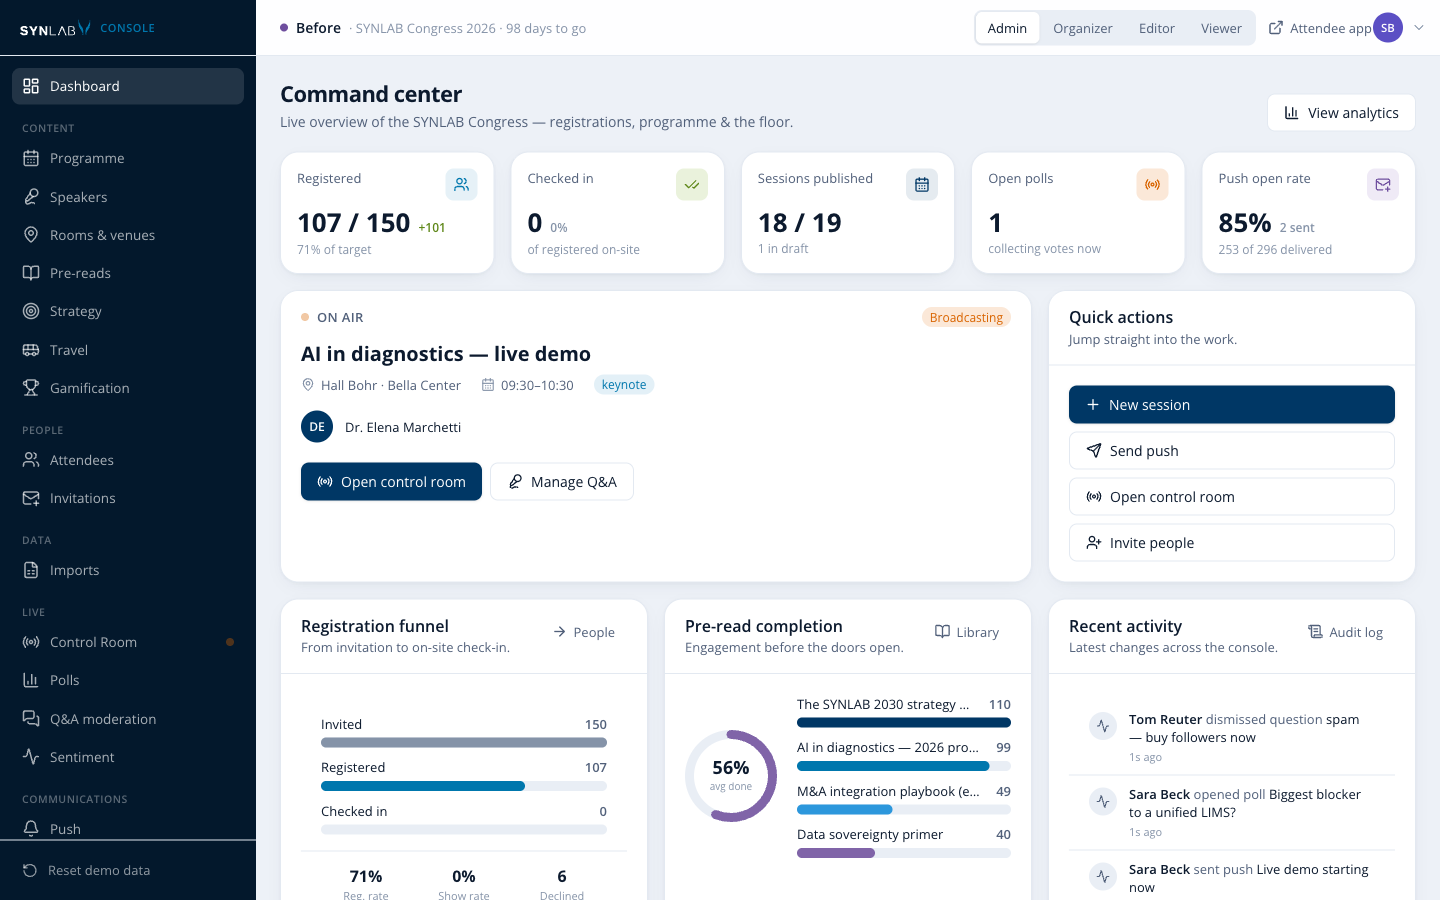Click the keynote tag
The height and width of the screenshot is (900, 1440).
coord(624,385)
